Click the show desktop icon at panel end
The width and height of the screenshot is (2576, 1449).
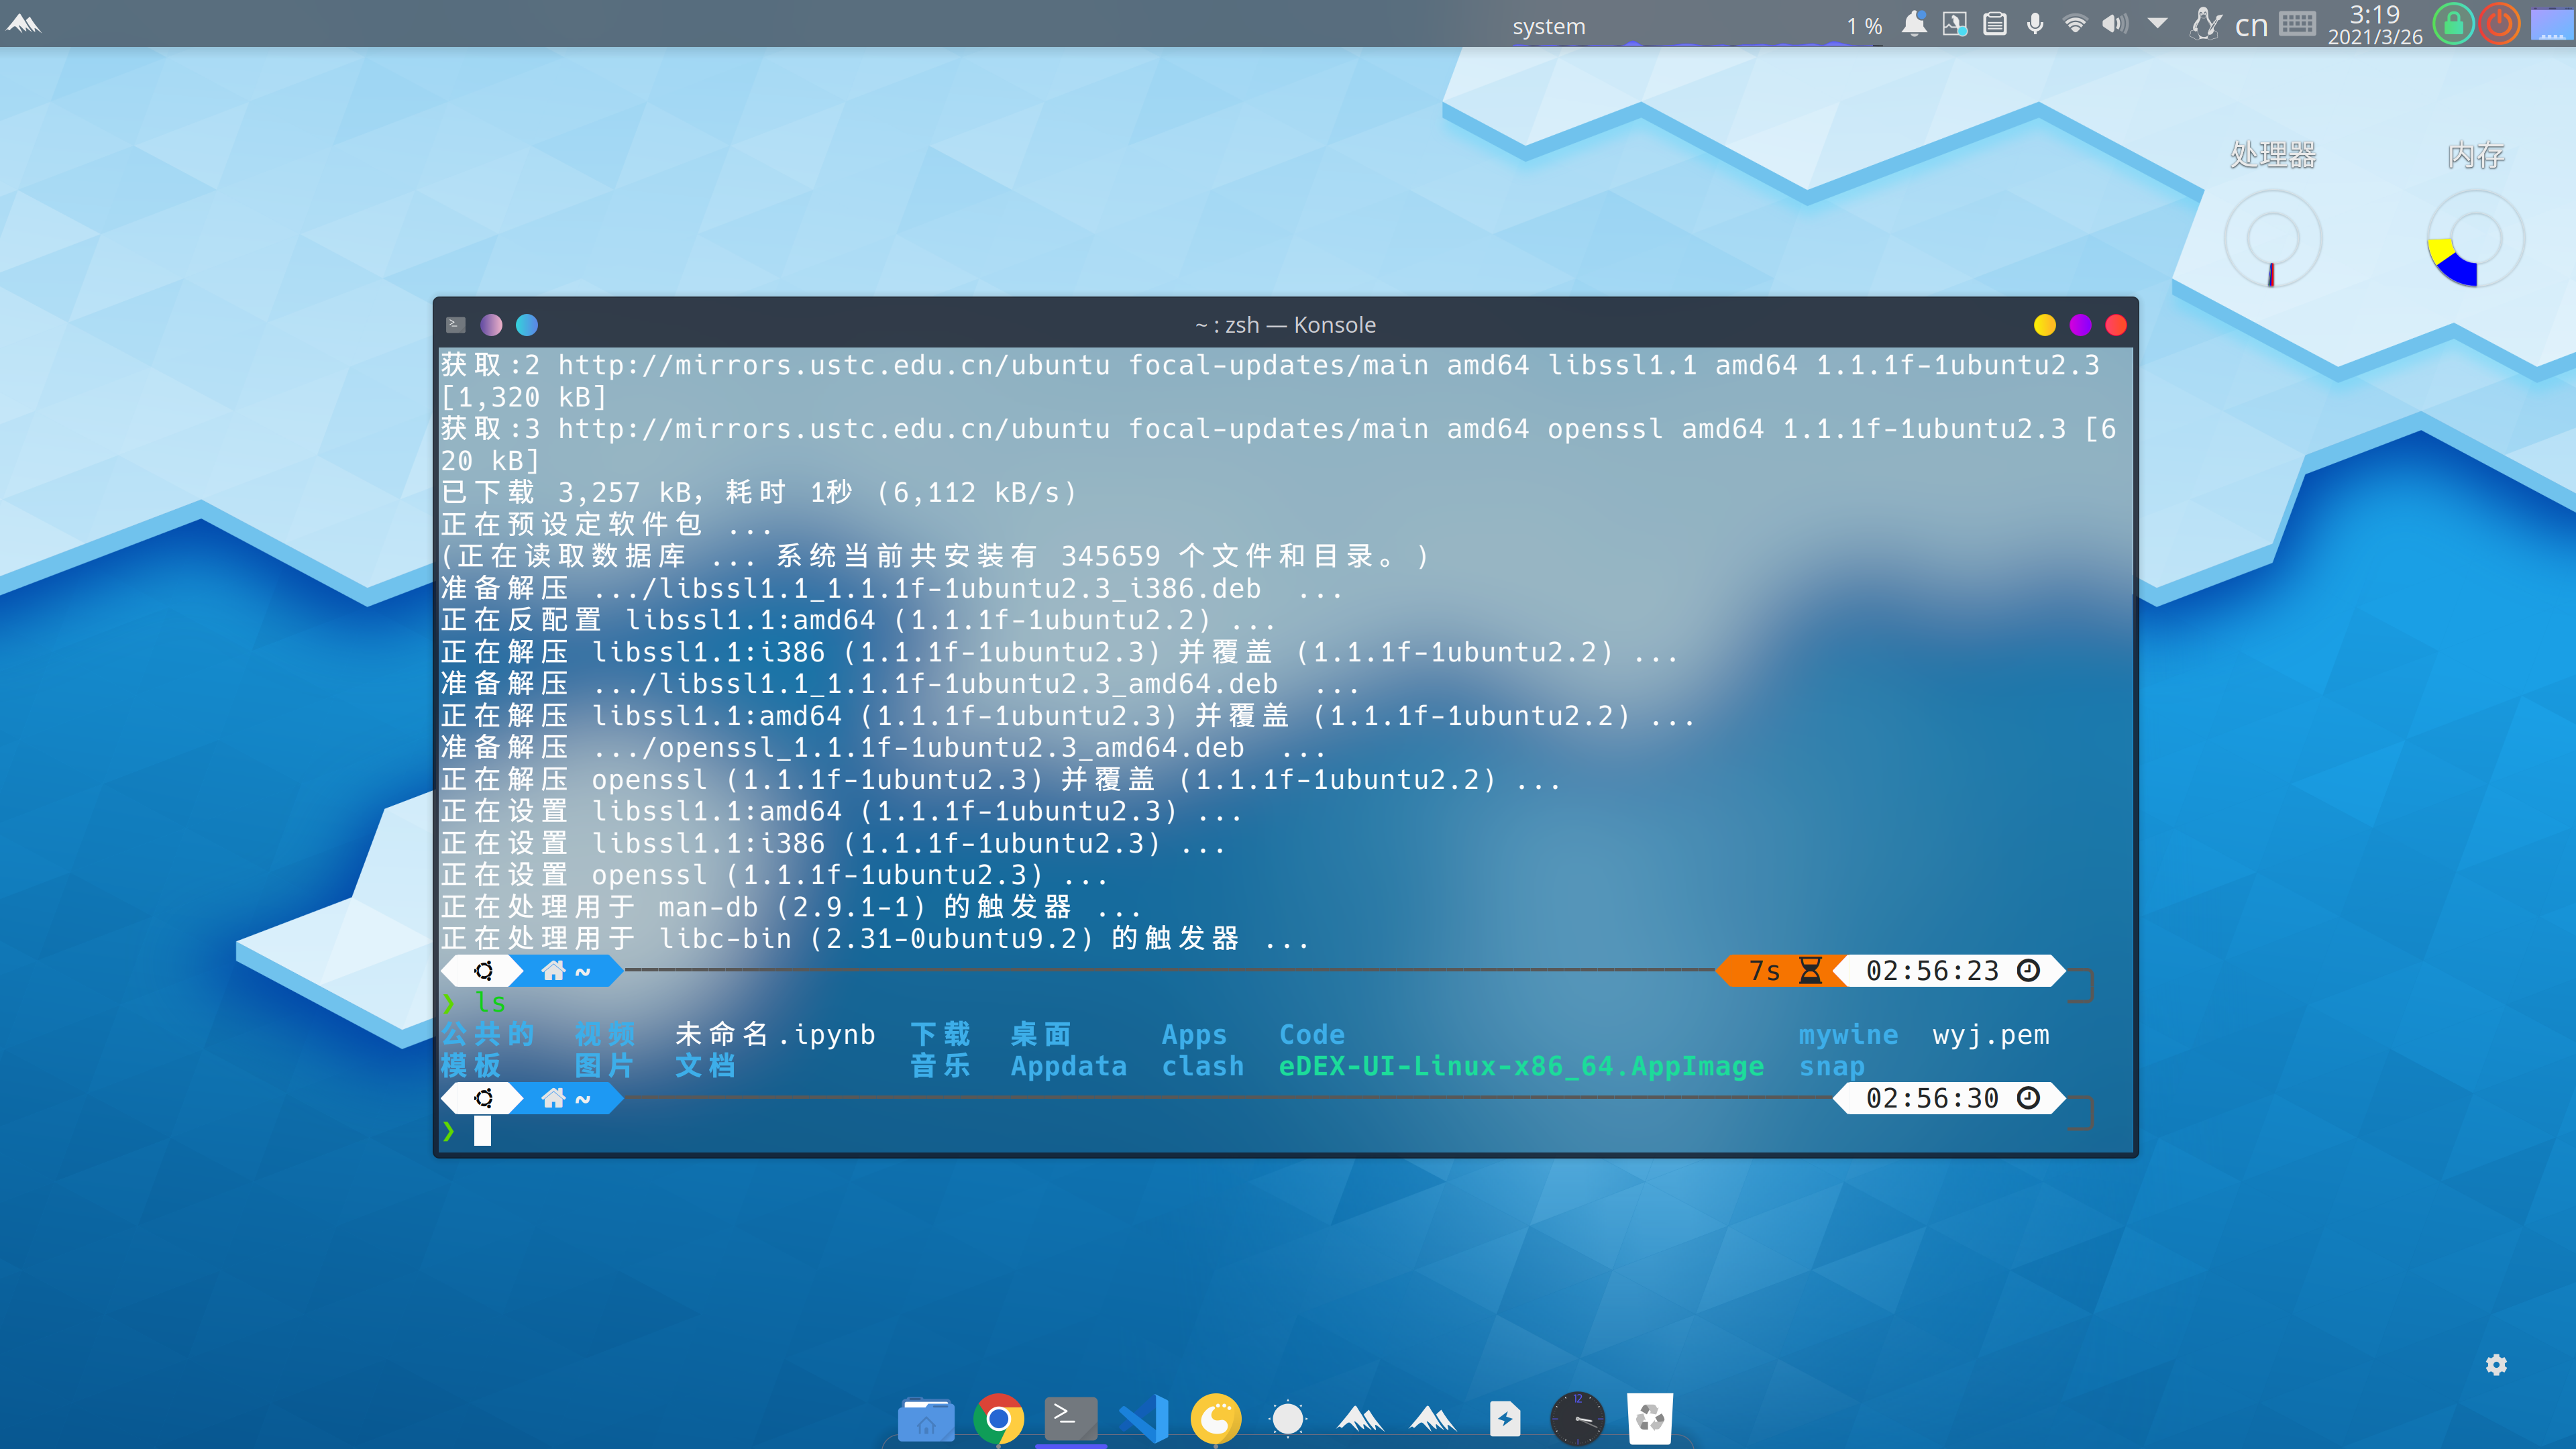pyautogui.click(x=2551, y=23)
